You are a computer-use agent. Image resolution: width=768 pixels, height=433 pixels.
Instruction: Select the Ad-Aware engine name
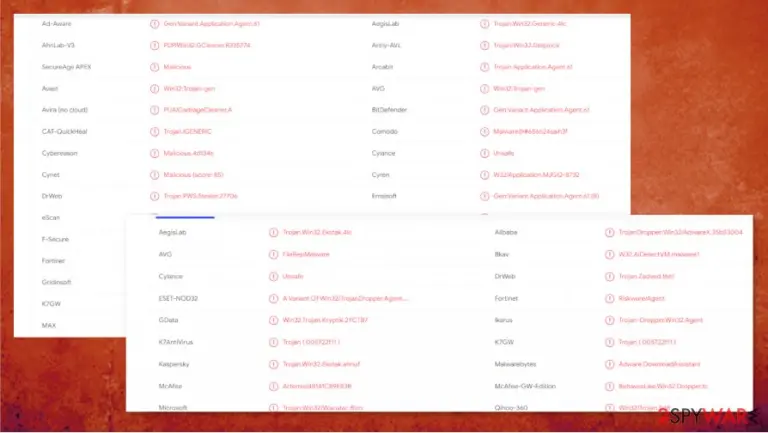pos(56,24)
